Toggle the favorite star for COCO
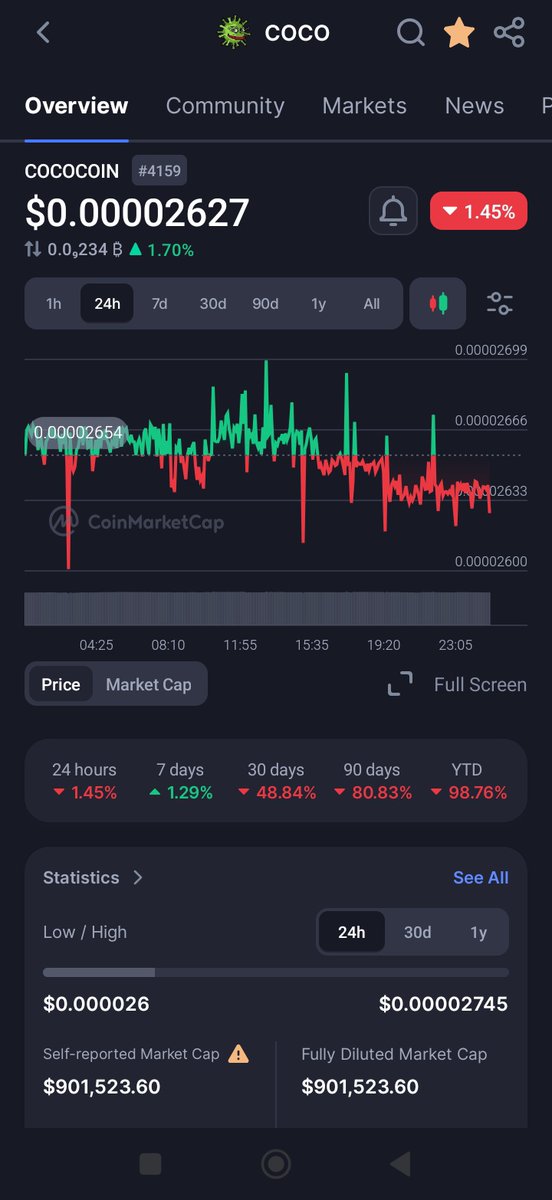The height and width of the screenshot is (1200, 552). (x=459, y=33)
